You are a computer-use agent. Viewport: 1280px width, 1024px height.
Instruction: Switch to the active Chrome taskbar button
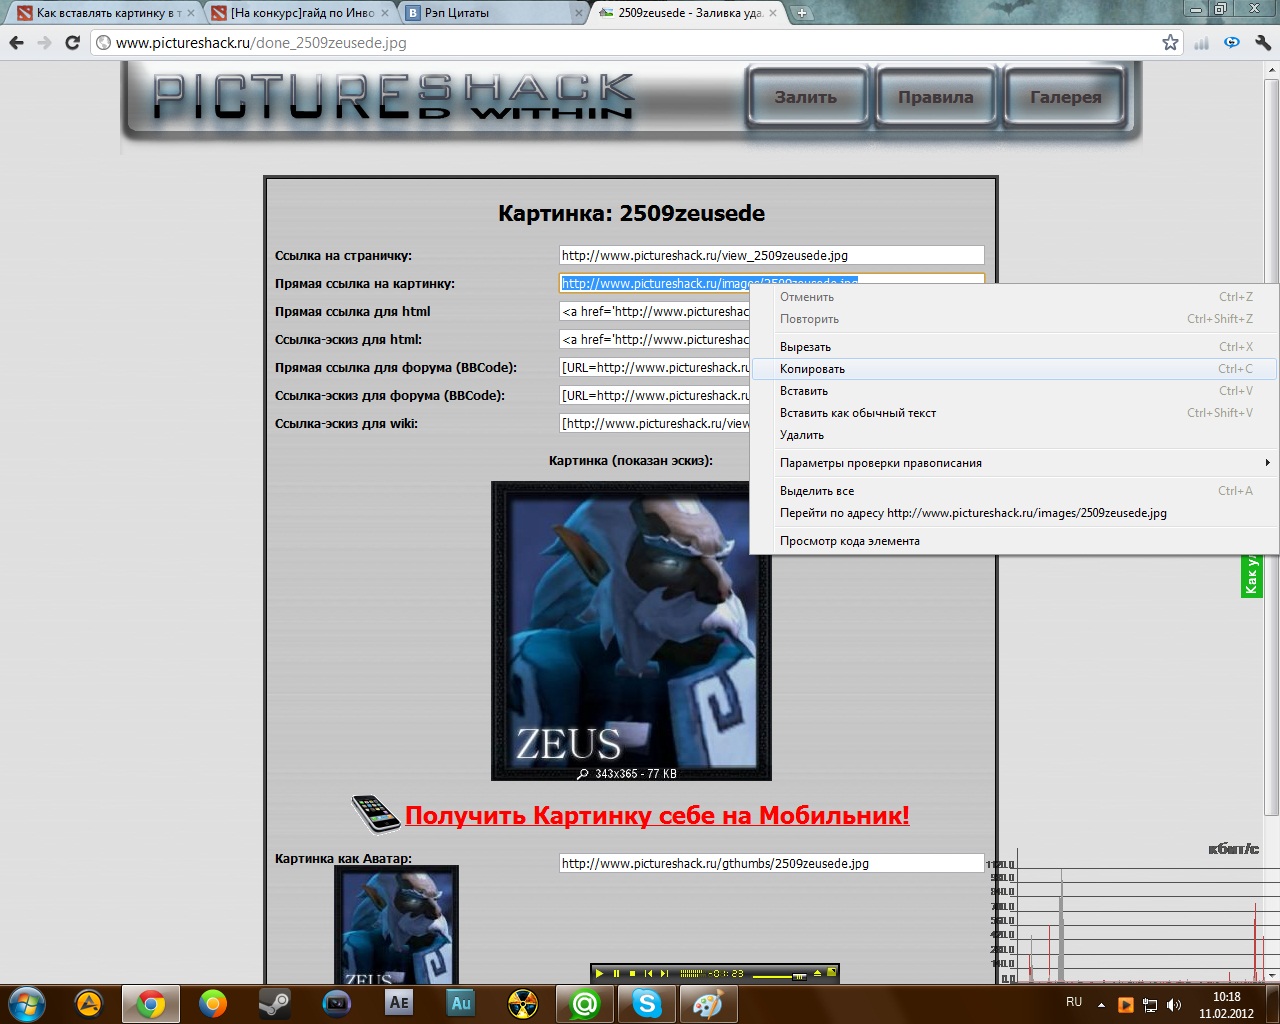click(151, 1003)
